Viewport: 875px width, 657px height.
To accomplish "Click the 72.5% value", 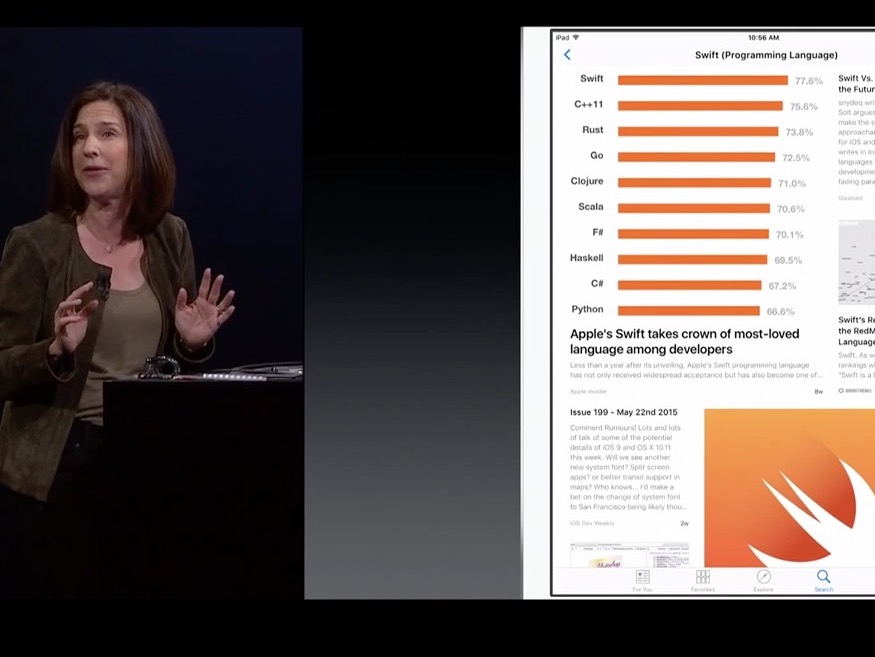I will click(796, 158).
